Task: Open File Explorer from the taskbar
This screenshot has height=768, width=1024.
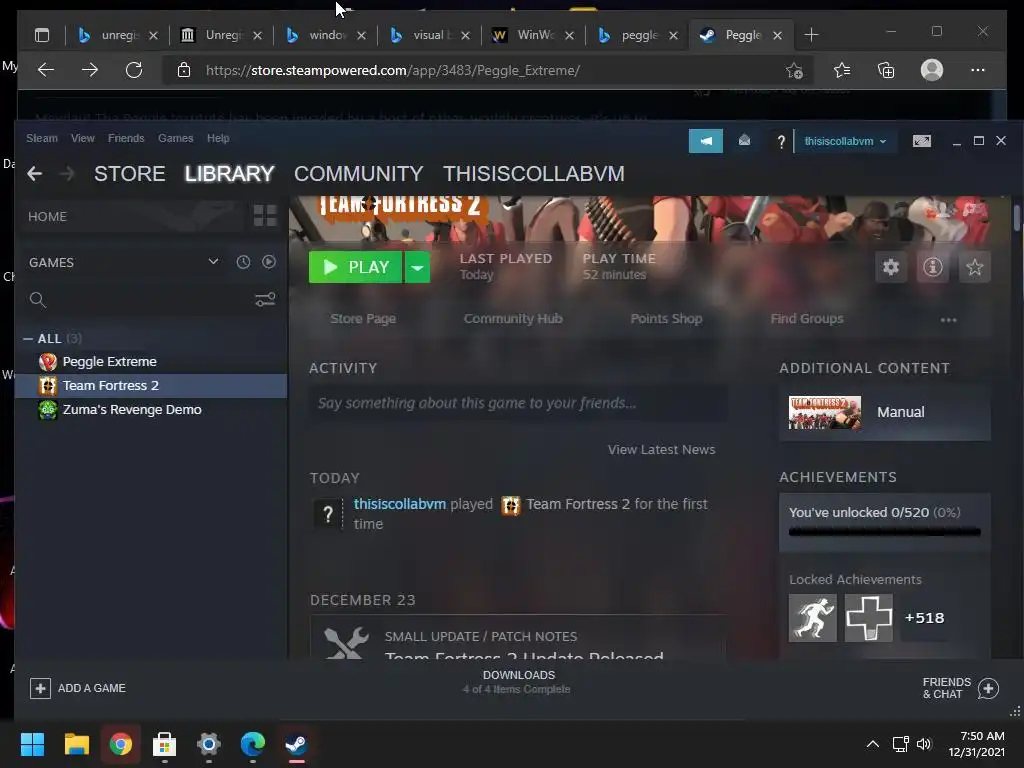Action: [76, 744]
